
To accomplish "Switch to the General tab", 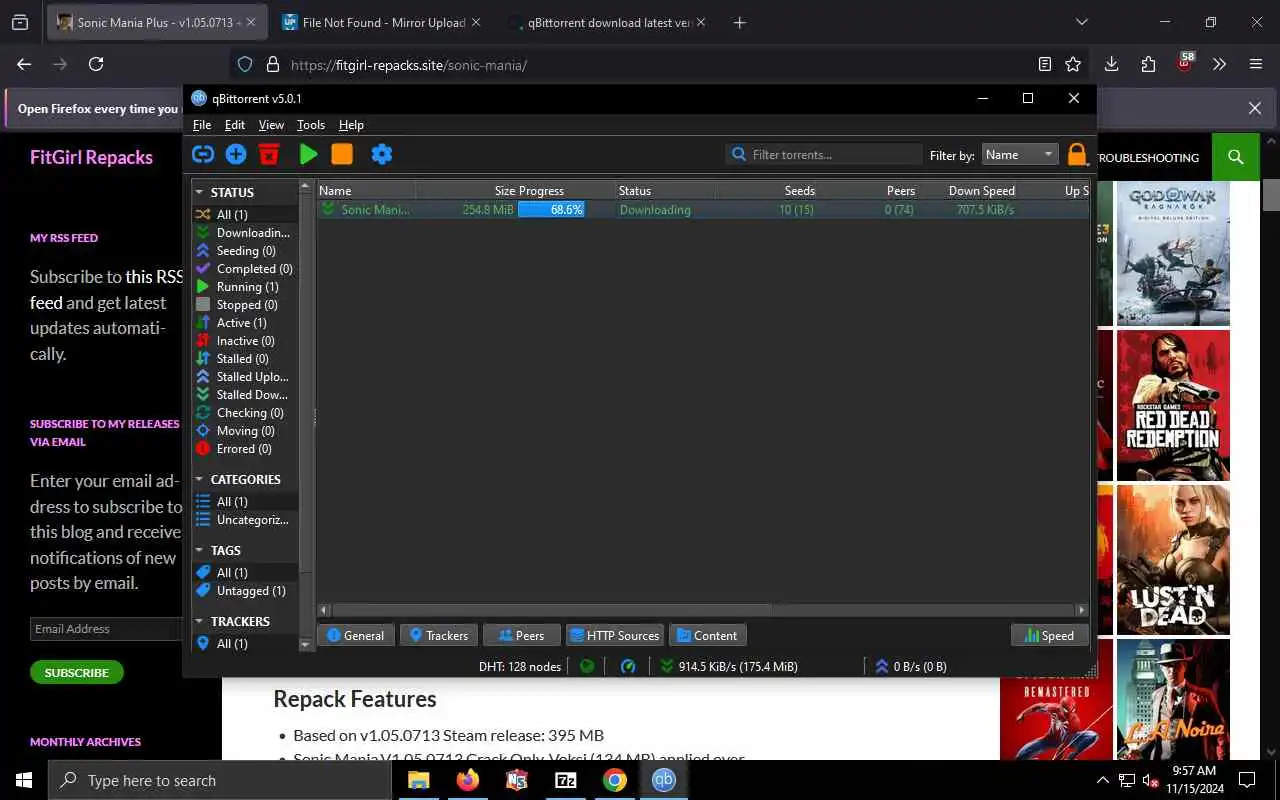I will pyautogui.click(x=355, y=635).
